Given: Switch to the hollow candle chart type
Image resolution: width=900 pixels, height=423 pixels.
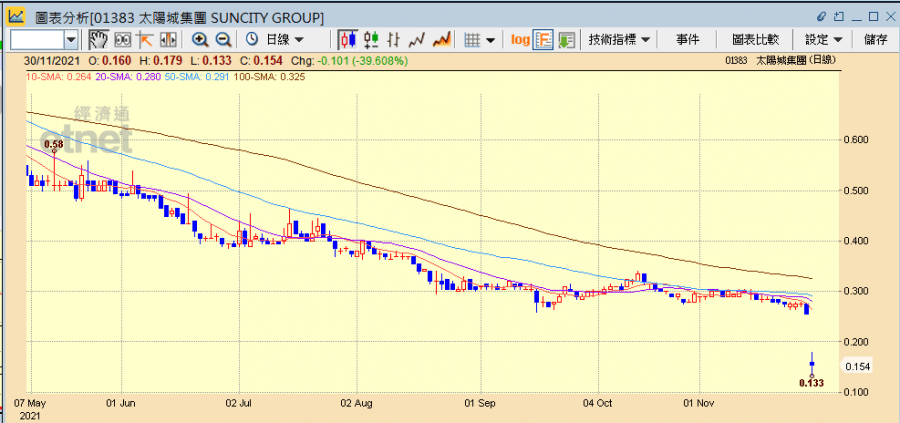Looking at the screenshot, I should pyautogui.click(x=371, y=39).
